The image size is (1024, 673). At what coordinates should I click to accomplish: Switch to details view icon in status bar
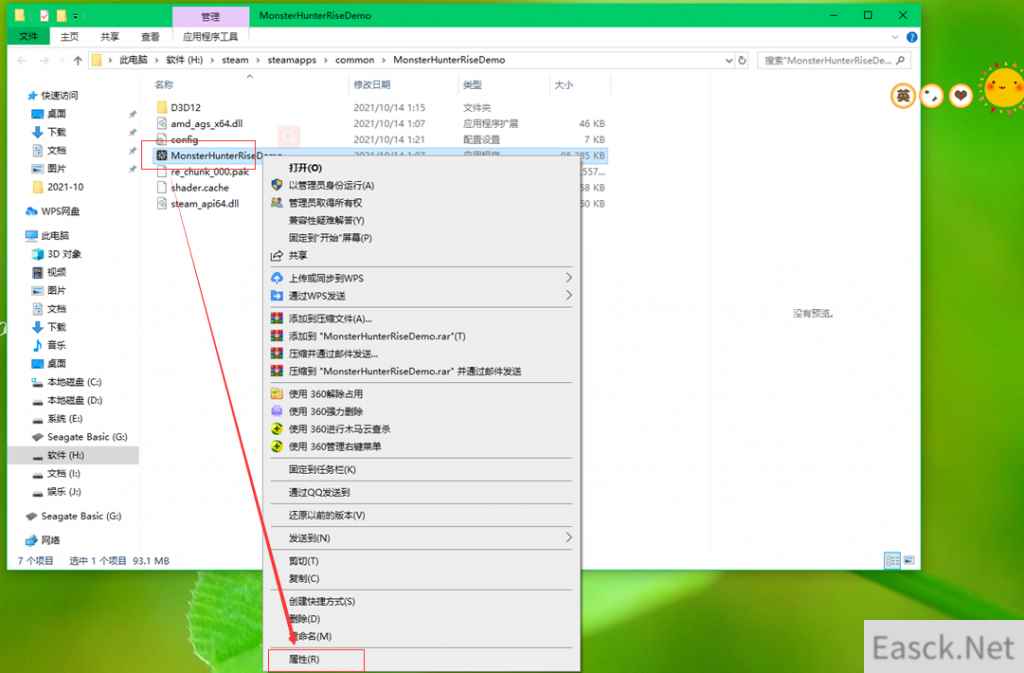(892, 561)
